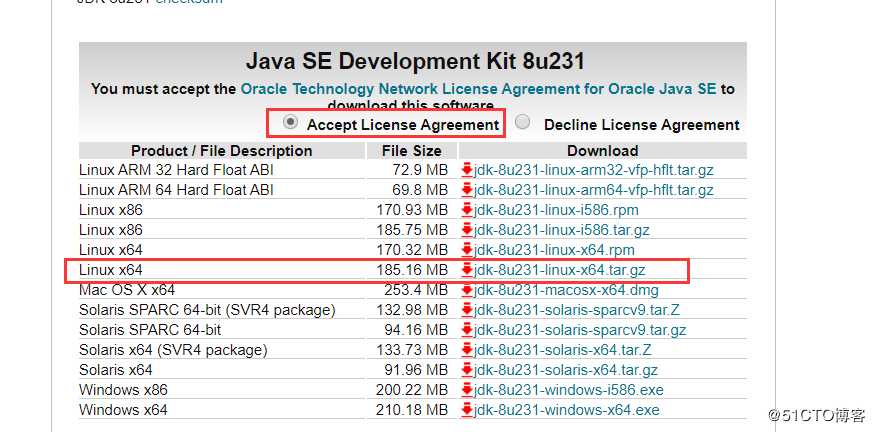Image resolution: width=875 pixels, height=432 pixels.
Task: Click Linux ARM 32 Hard Float ABI text
Action: coord(176,170)
